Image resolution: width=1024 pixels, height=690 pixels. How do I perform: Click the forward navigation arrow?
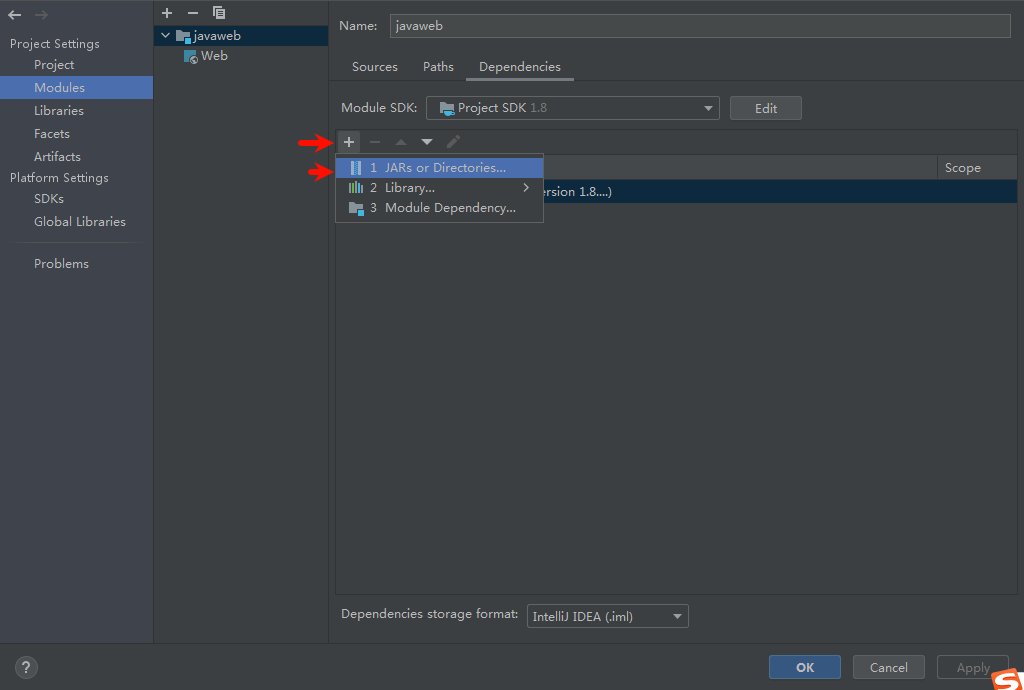click(x=41, y=14)
